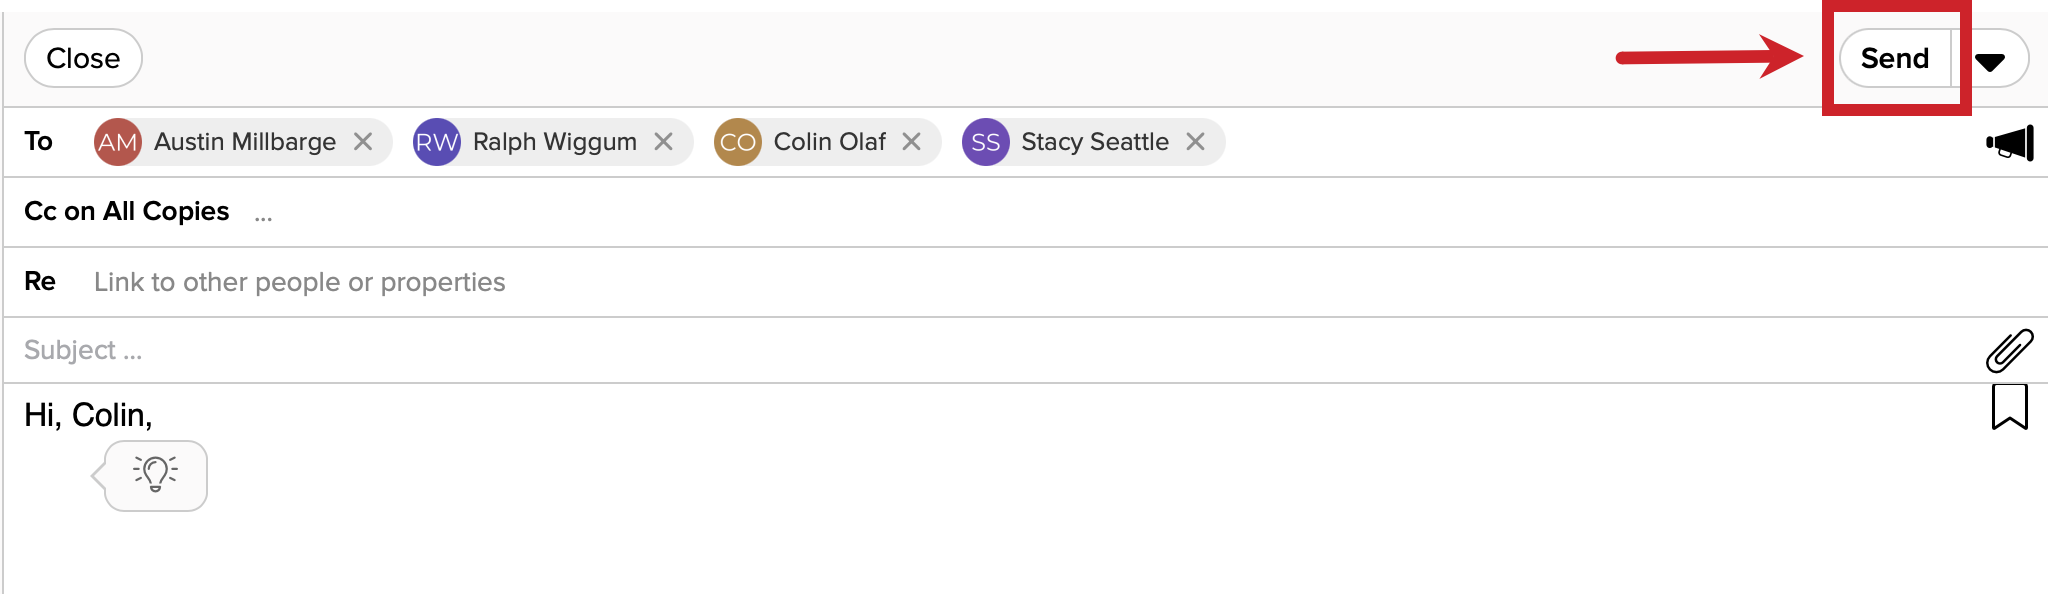Remove Ralph Wiggum from recipients

(x=663, y=142)
